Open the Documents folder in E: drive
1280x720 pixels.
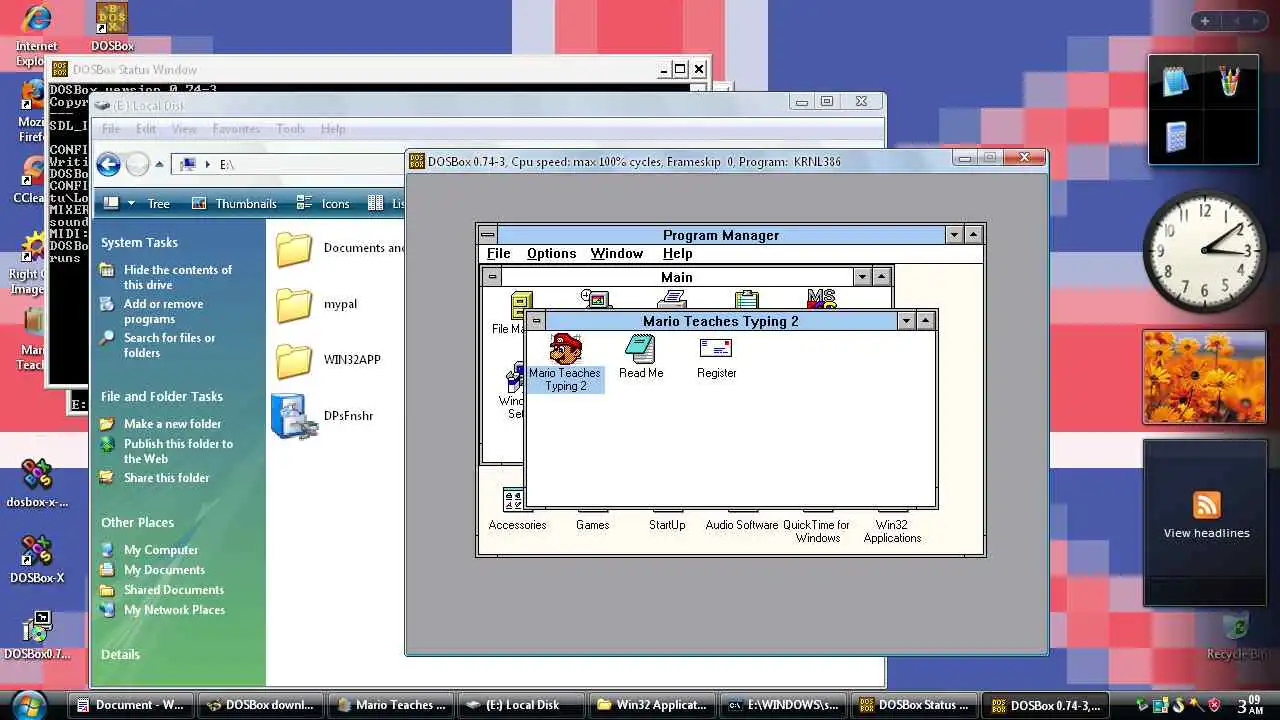(339, 248)
